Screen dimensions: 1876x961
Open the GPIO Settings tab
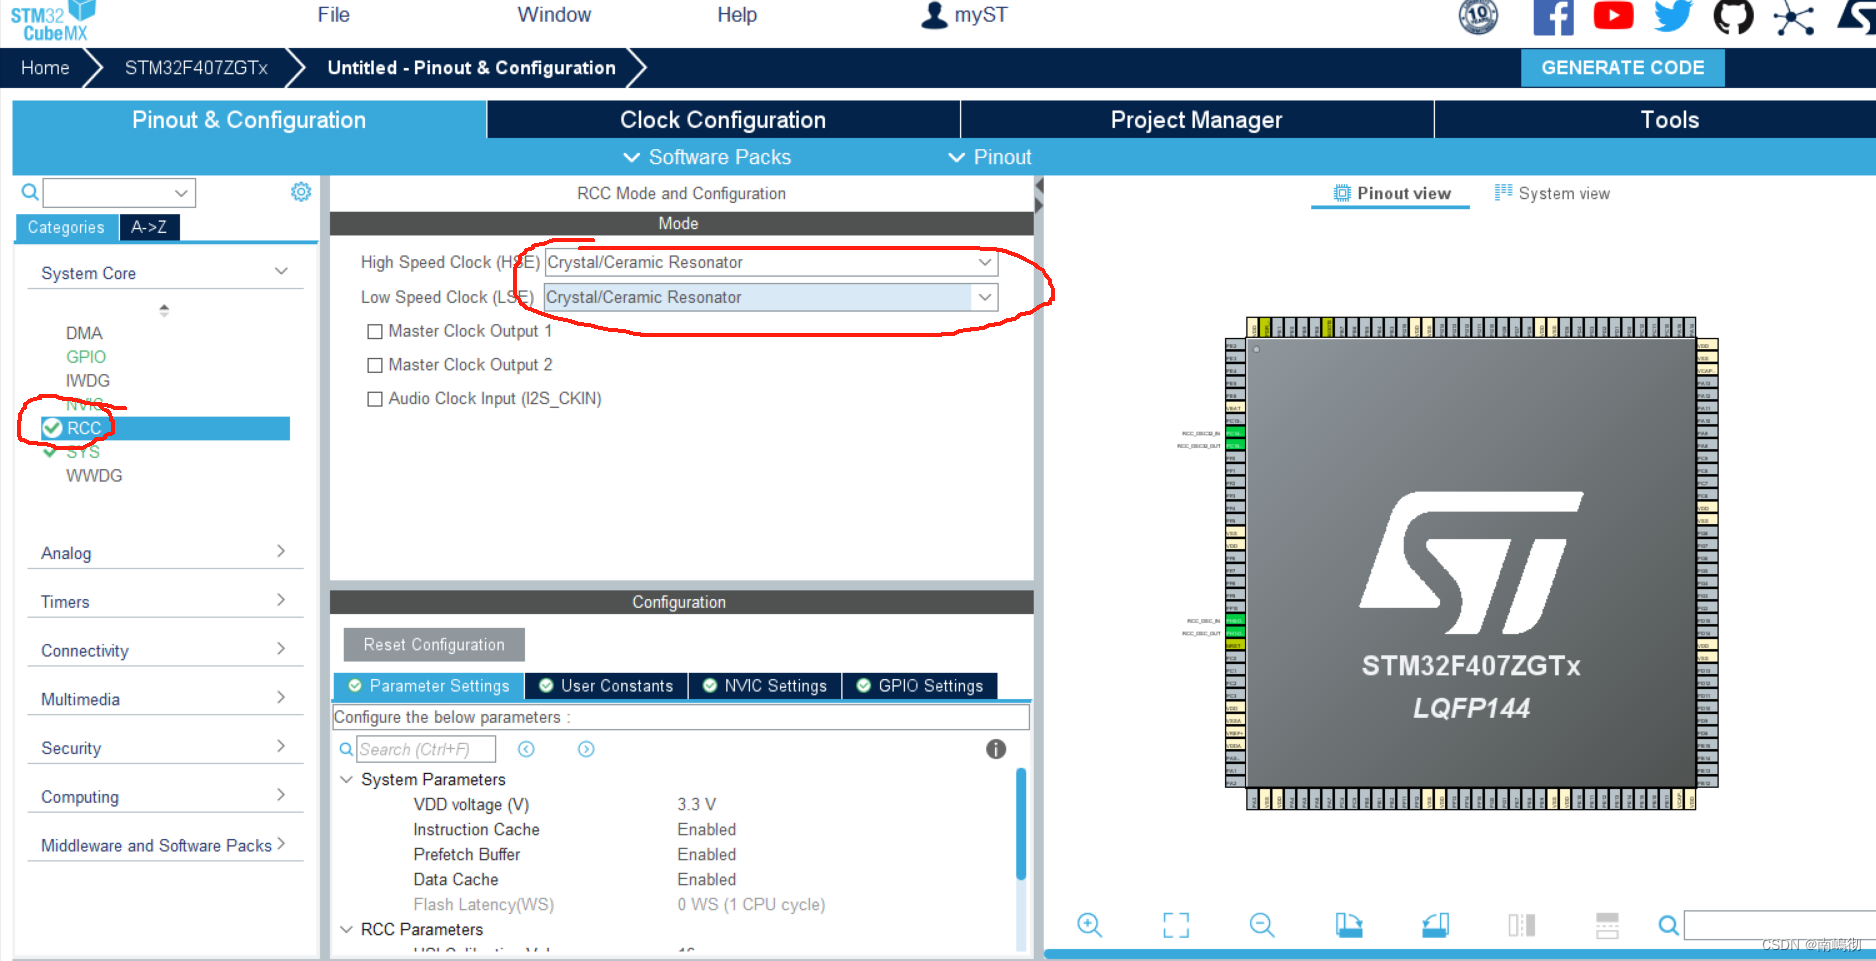click(x=920, y=686)
